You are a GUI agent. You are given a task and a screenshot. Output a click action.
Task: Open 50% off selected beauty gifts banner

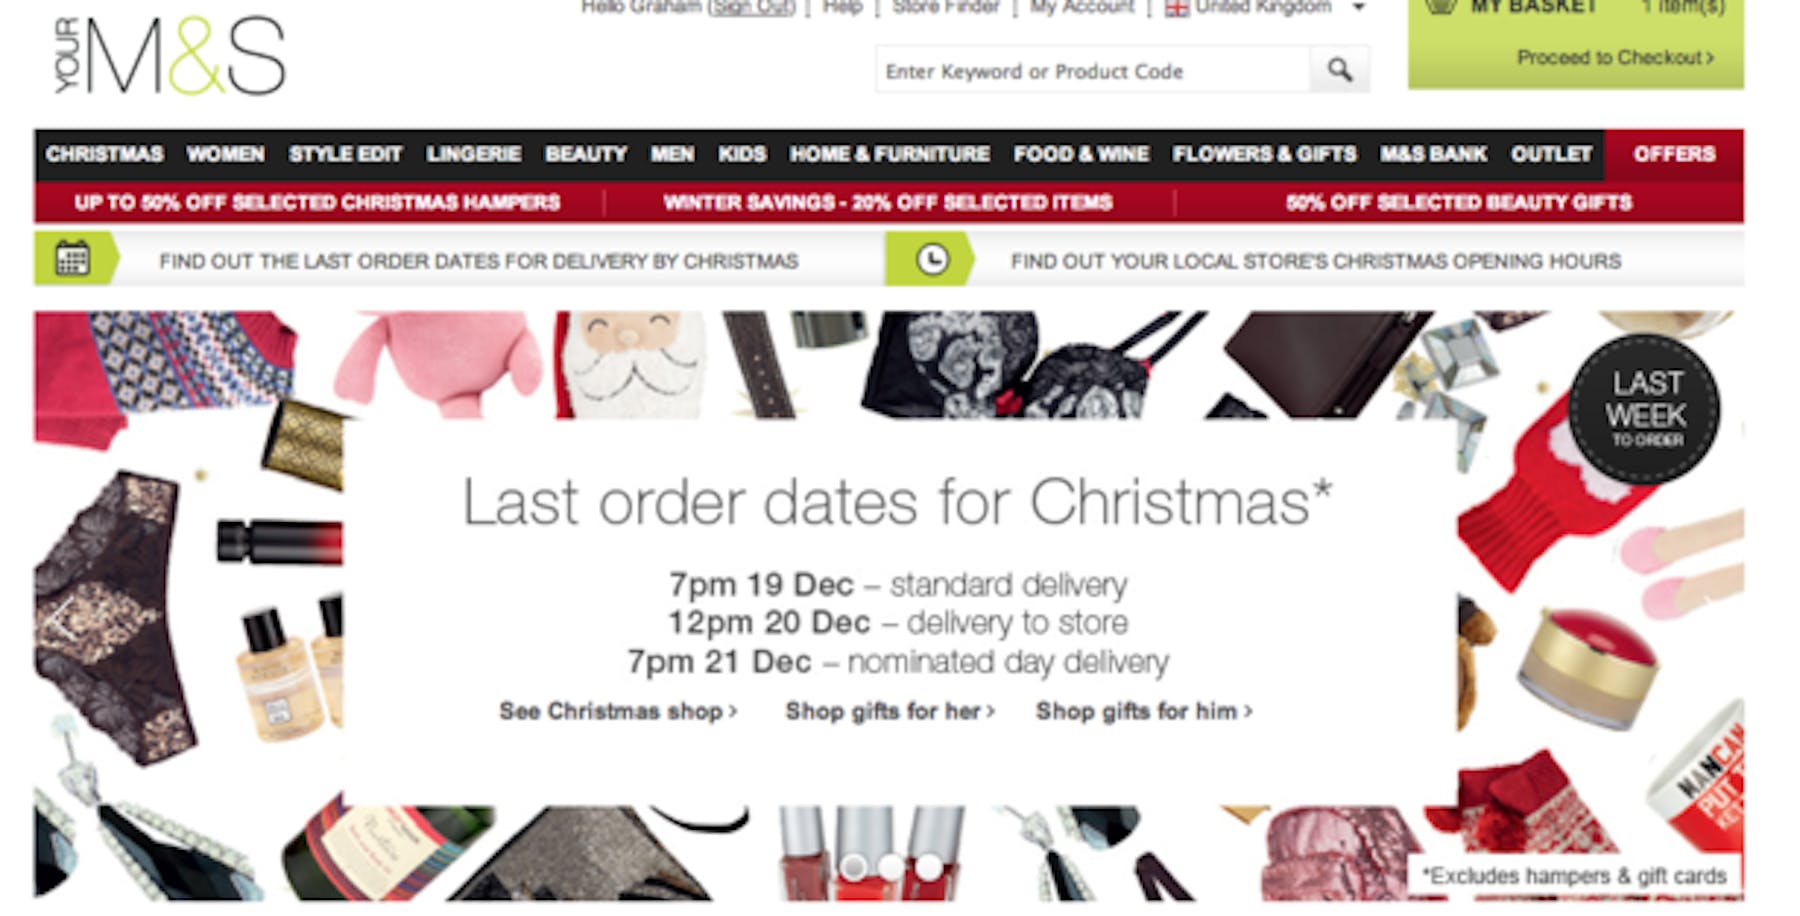tap(1459, 202)
